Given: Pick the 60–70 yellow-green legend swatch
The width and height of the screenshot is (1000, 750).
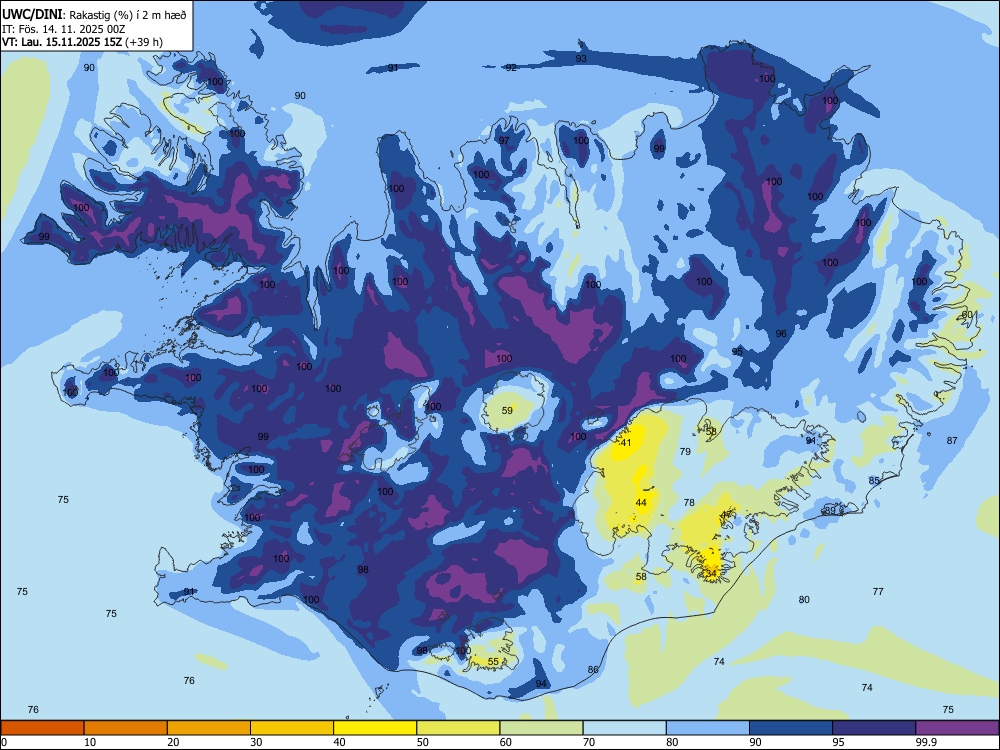Looking at the screenshot, I should [x=541, y=728].
